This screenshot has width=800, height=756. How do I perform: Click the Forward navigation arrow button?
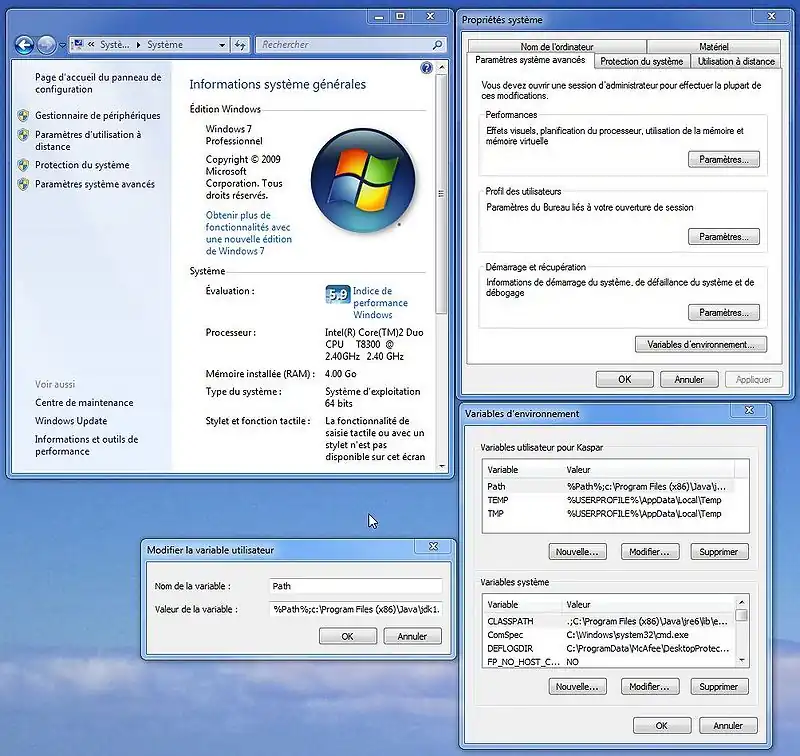point(47,45)
